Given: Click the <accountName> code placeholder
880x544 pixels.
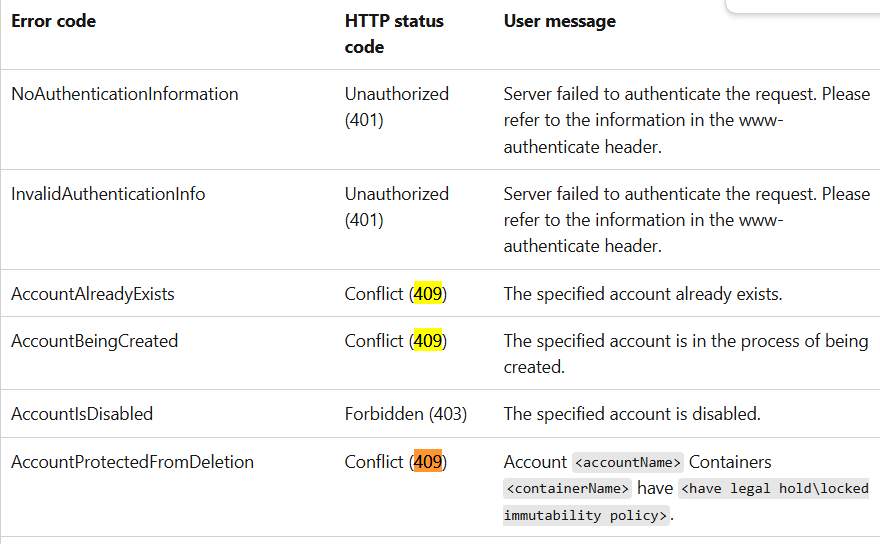Looking at the screenshot, I should point(628,462).
